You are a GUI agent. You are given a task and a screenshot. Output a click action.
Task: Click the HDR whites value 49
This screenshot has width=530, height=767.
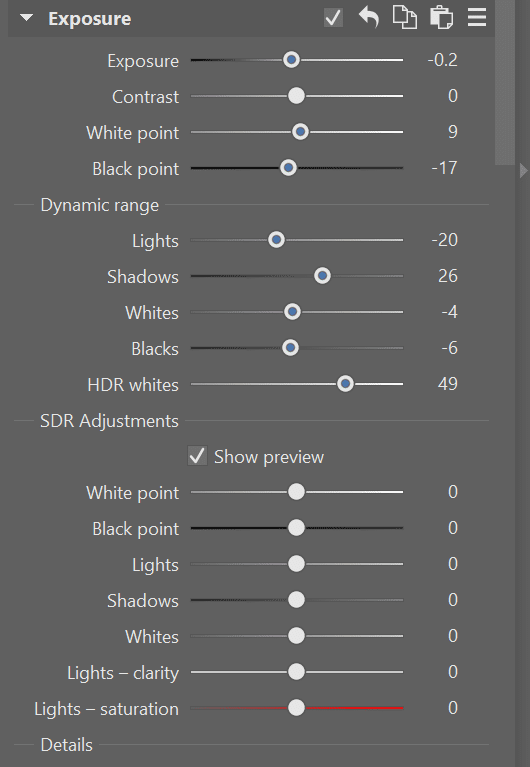click(448, 384)
